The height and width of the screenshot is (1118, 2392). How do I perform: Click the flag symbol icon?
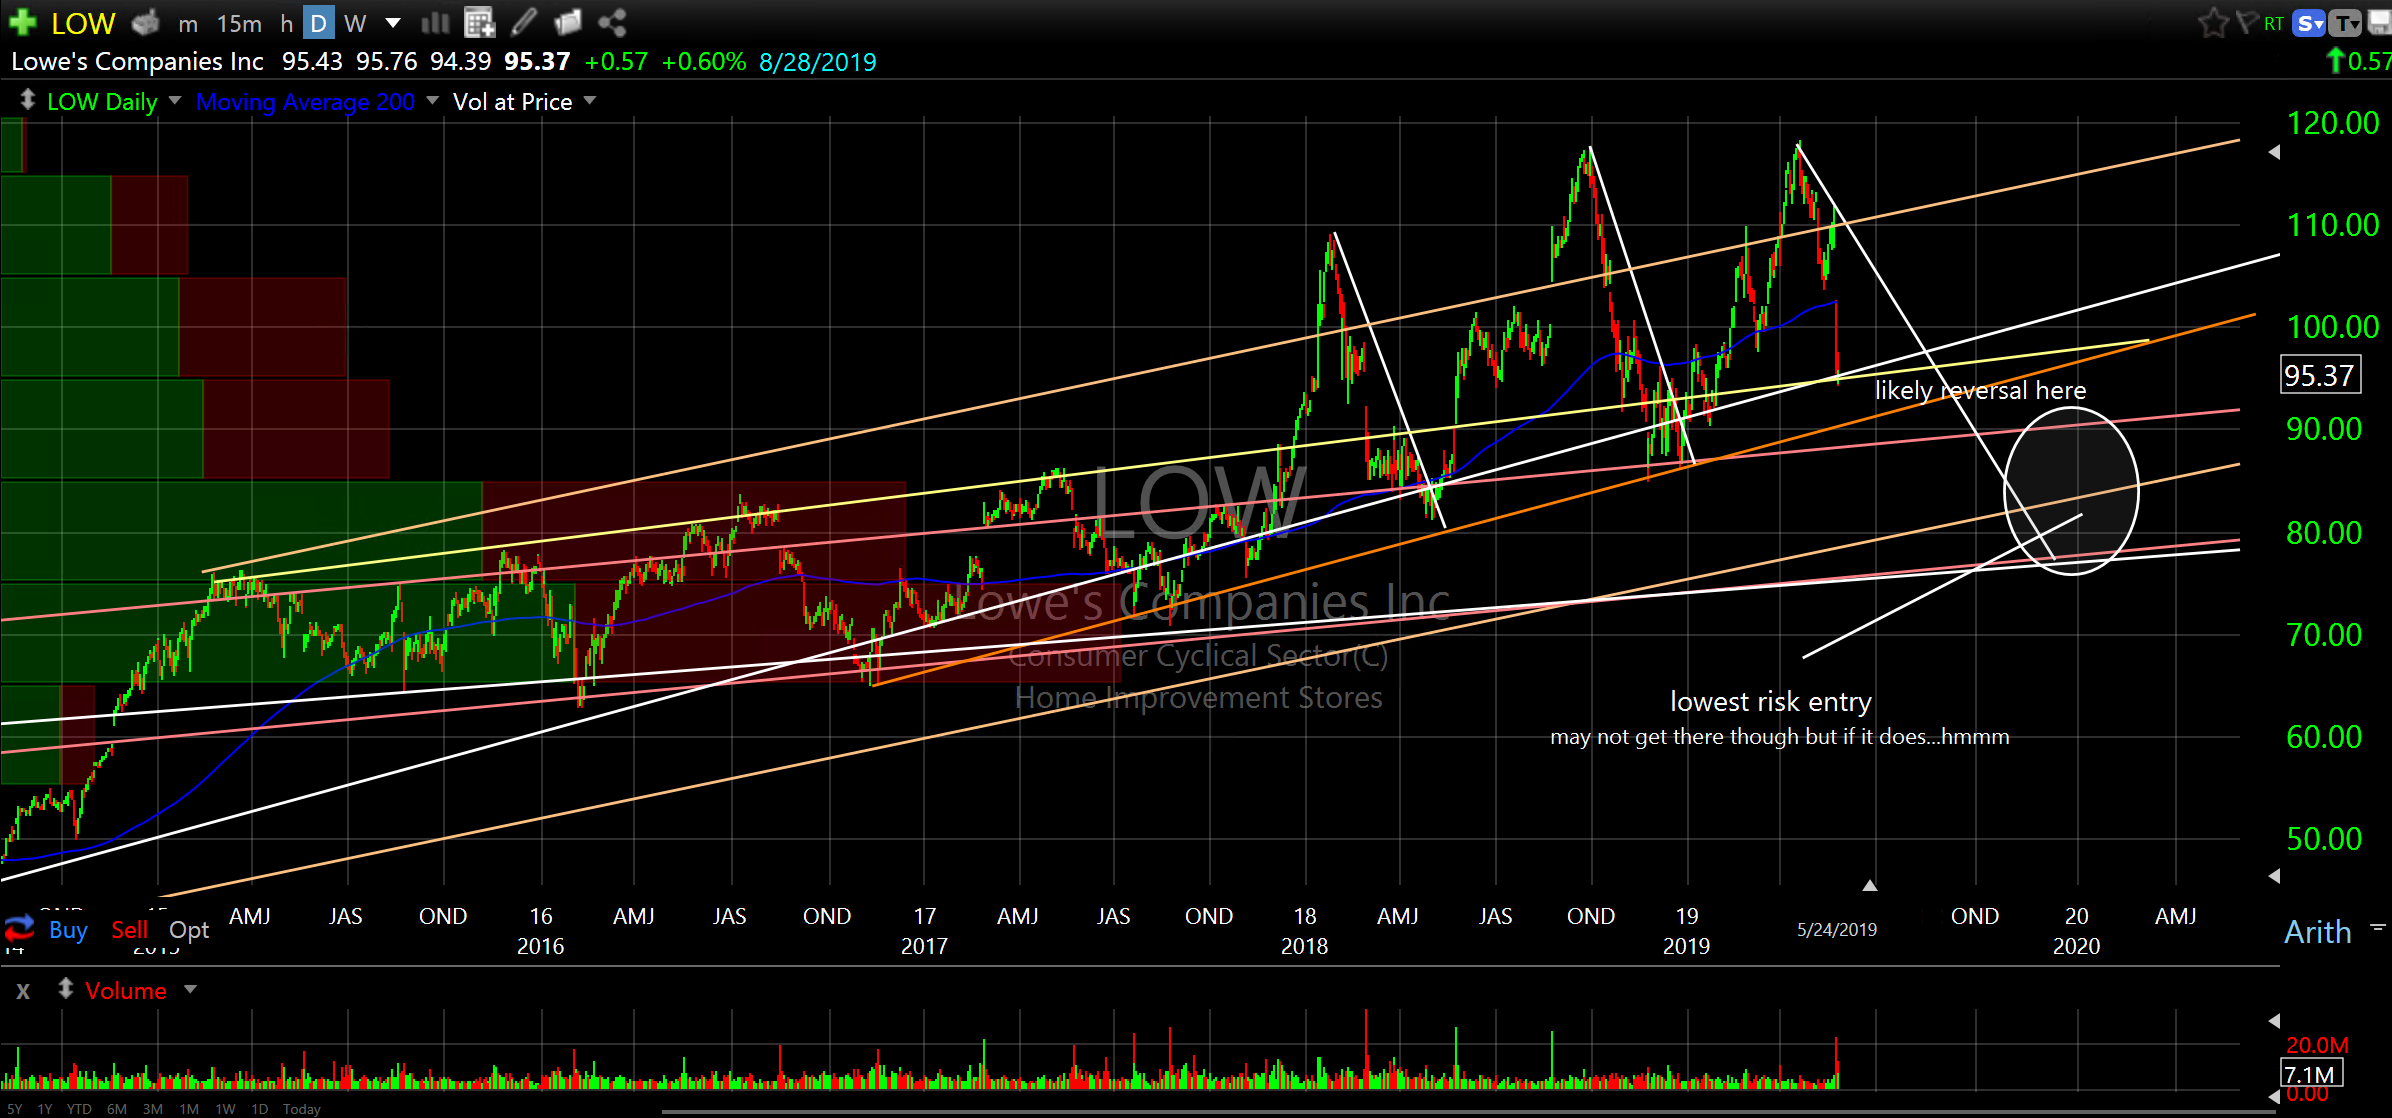[2246, 22]
